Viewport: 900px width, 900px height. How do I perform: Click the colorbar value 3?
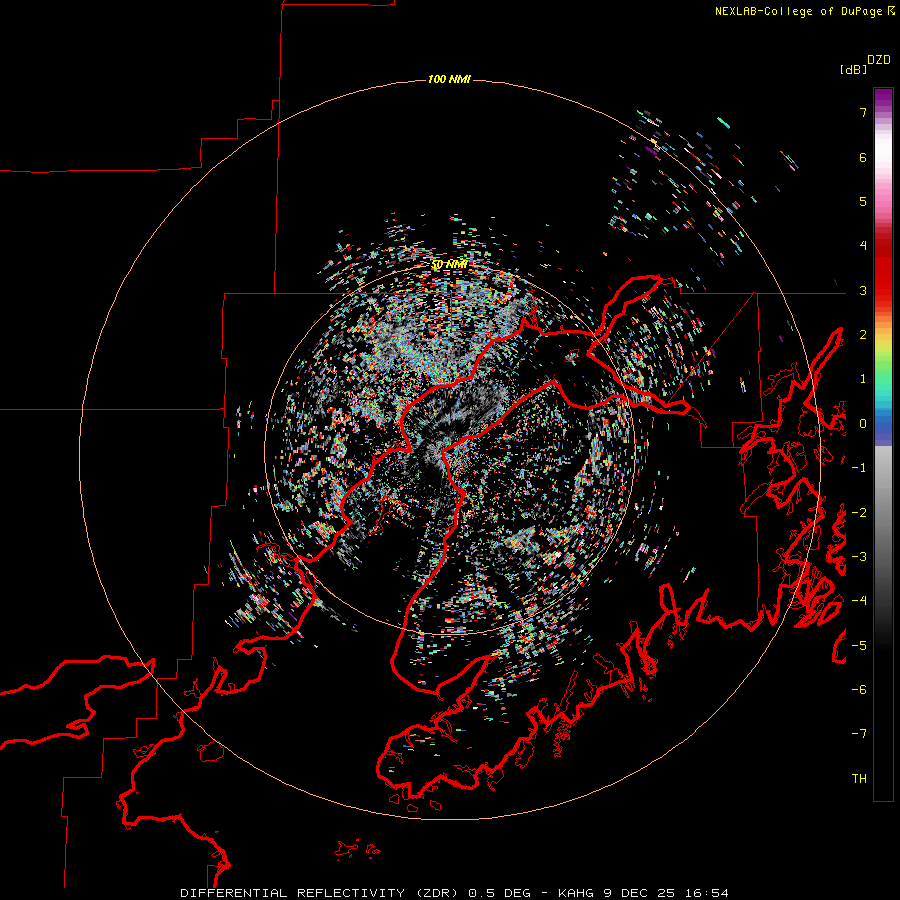[x=863, y=290]
